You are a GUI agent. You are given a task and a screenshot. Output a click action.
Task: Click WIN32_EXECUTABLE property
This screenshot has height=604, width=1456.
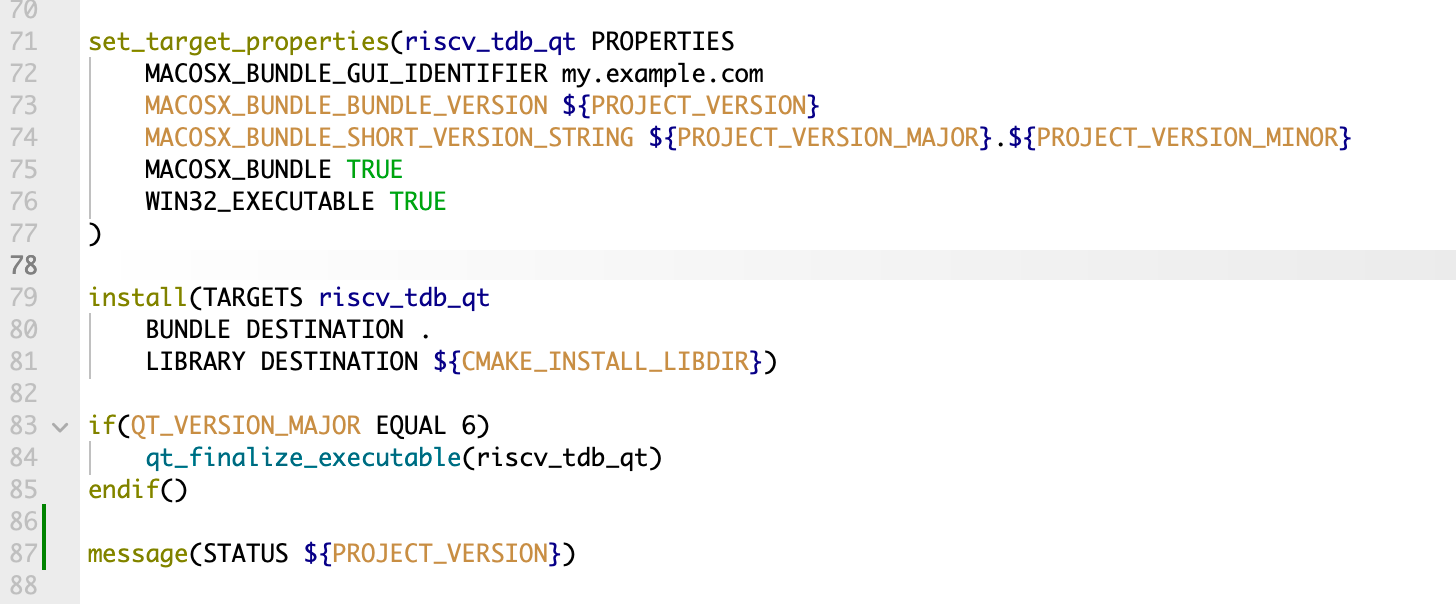click(260, 202)
